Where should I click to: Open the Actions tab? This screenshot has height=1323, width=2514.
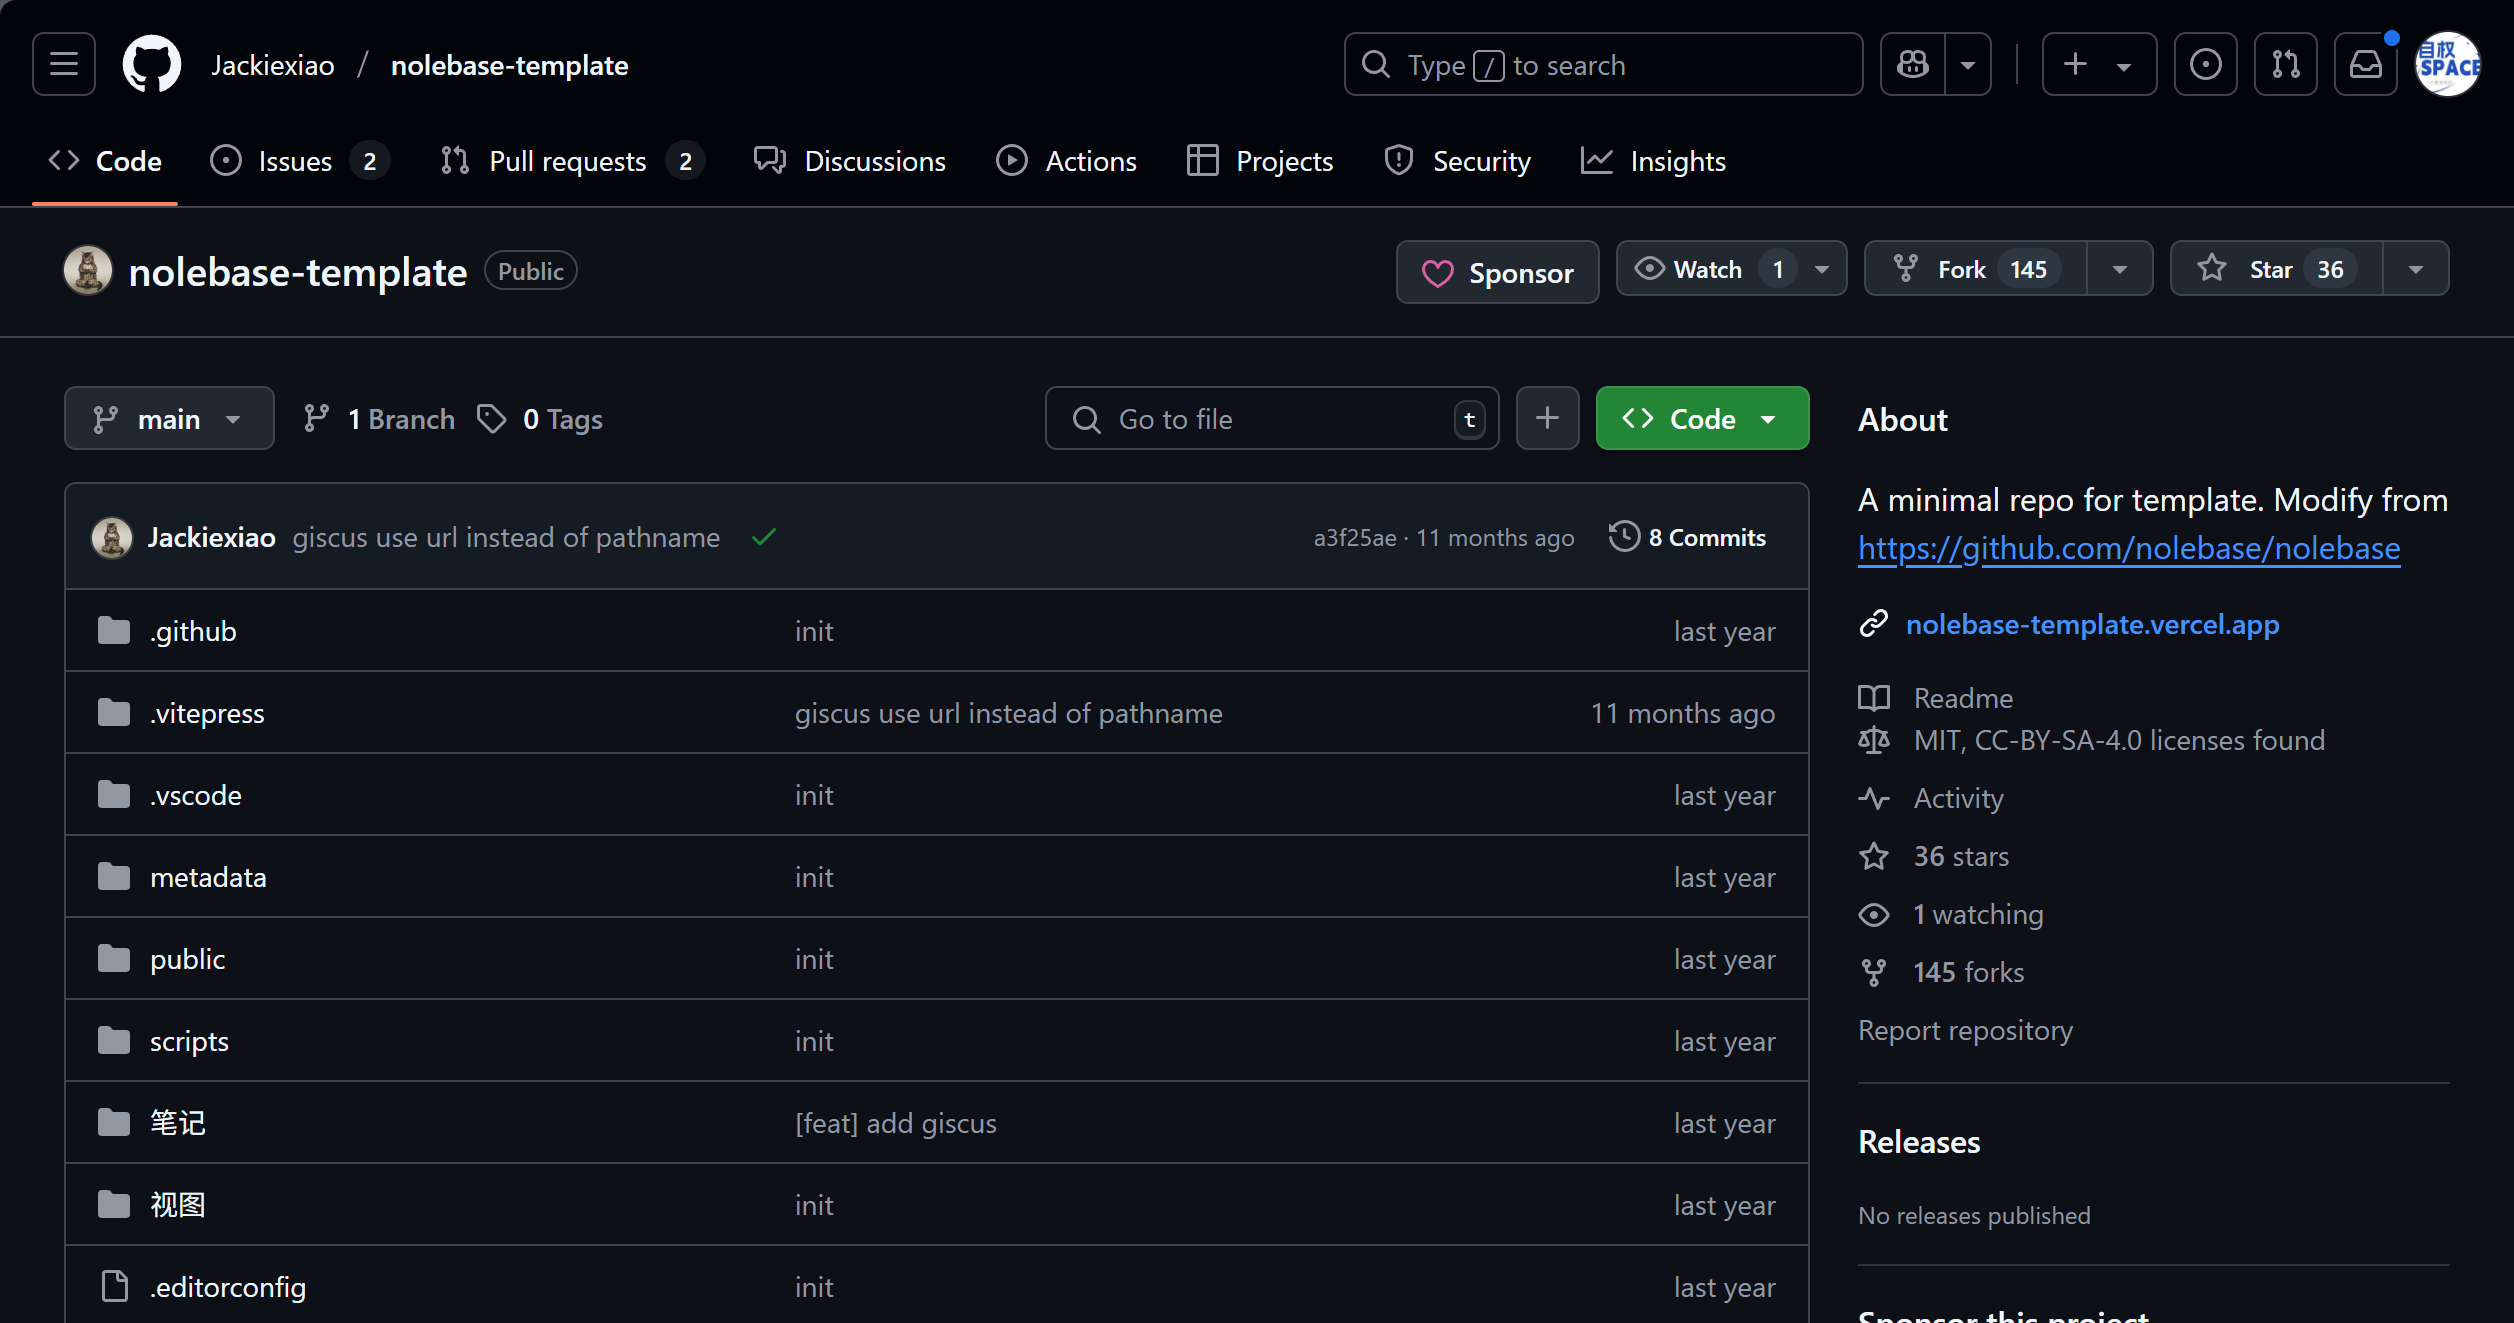1066,161
